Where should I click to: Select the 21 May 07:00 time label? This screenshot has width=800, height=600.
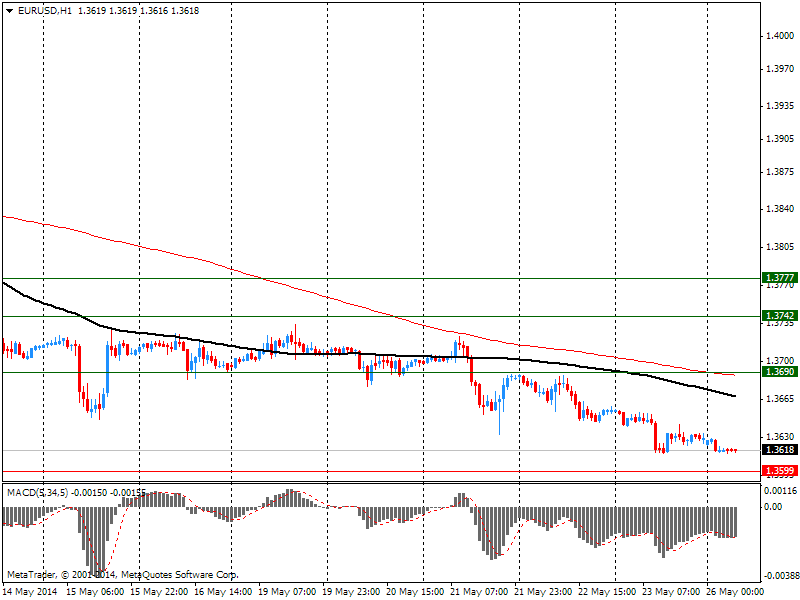480,592
